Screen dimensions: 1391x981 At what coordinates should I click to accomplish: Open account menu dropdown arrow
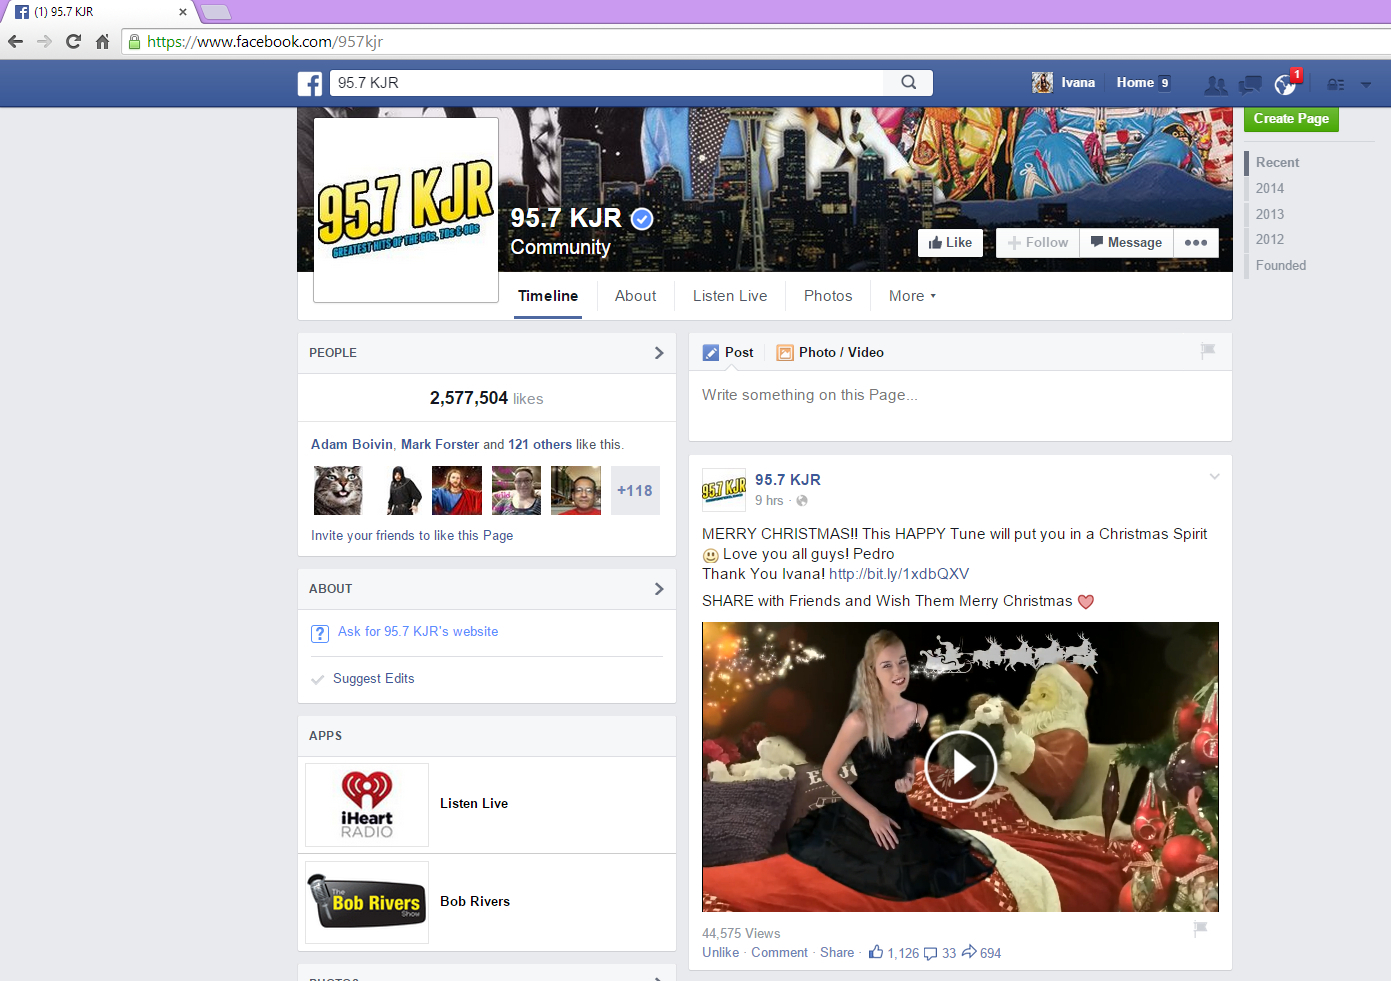pos(1366,85)
